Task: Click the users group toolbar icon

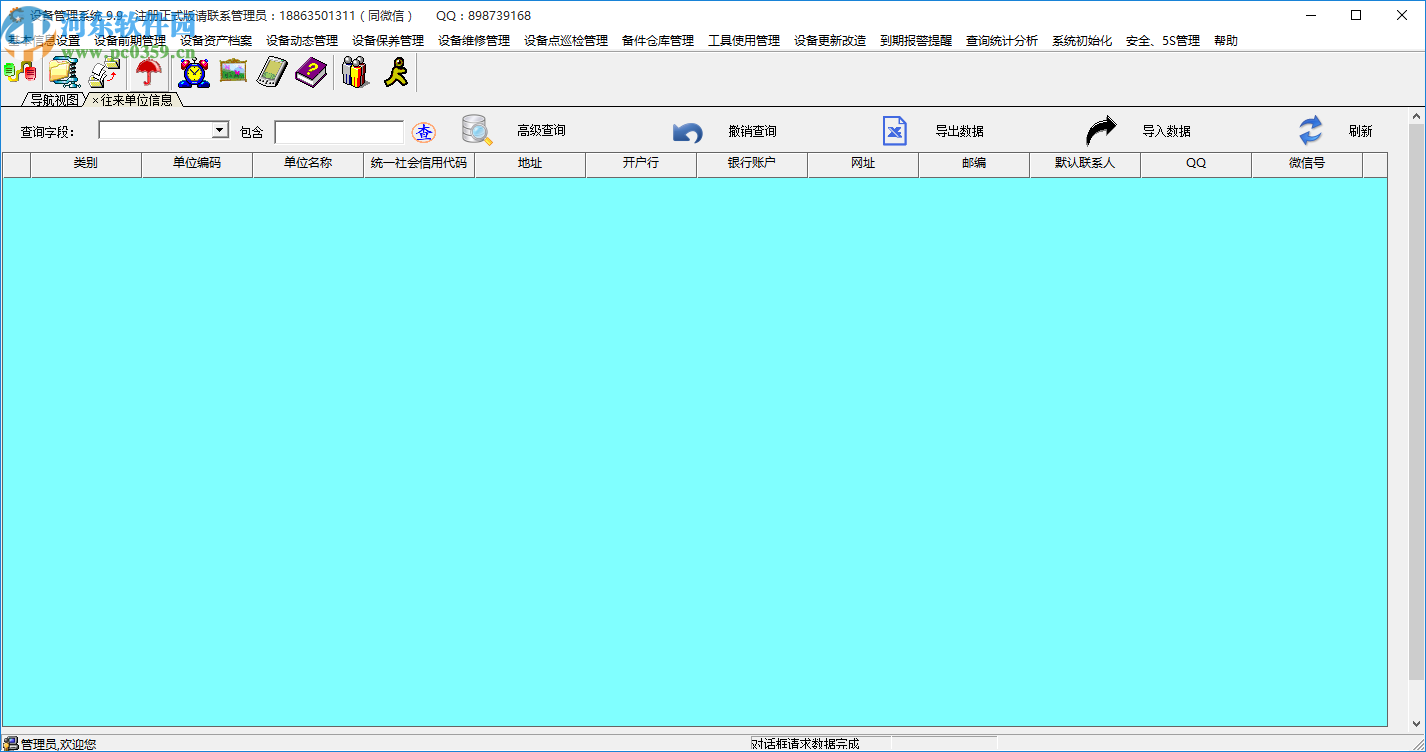Action: pyautogui.click(x=355, y=73)
